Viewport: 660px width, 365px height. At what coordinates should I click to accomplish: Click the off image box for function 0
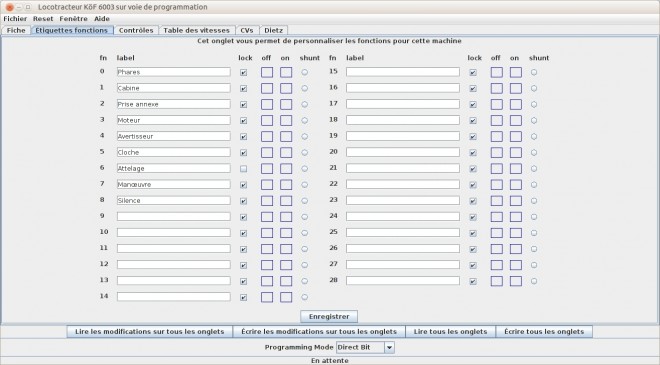[x=267, y=72]
